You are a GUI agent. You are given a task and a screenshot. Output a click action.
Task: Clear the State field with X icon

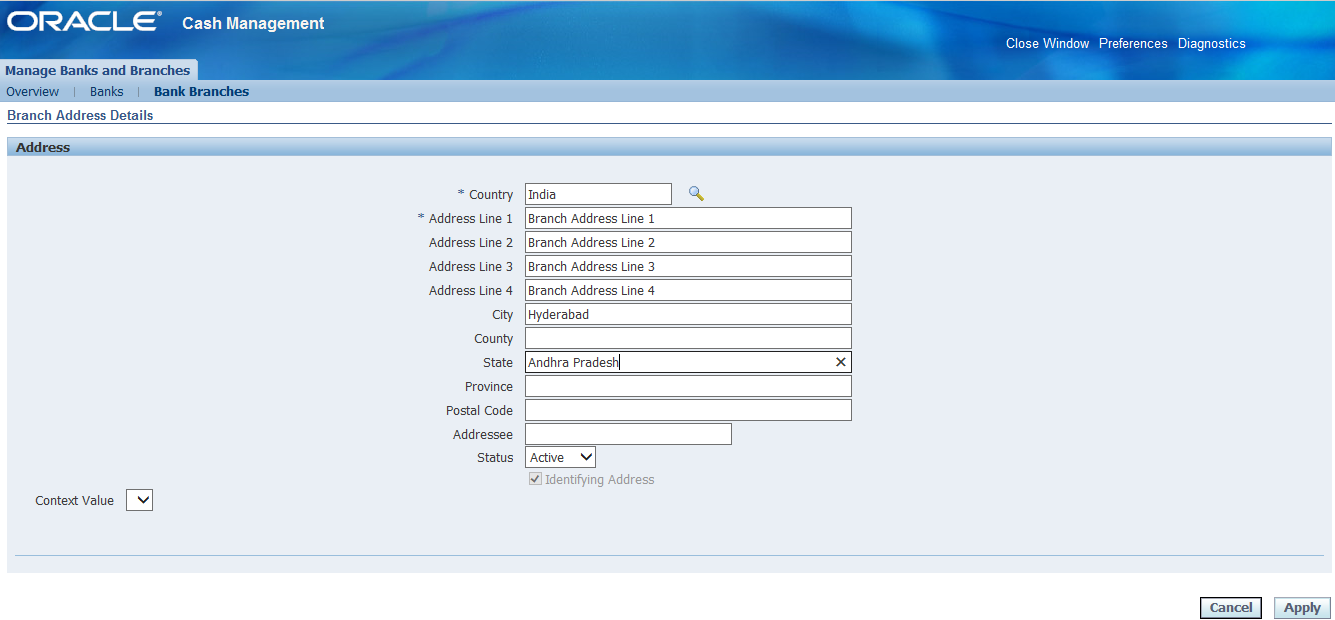pyautogui.click(x=840, y=362)
